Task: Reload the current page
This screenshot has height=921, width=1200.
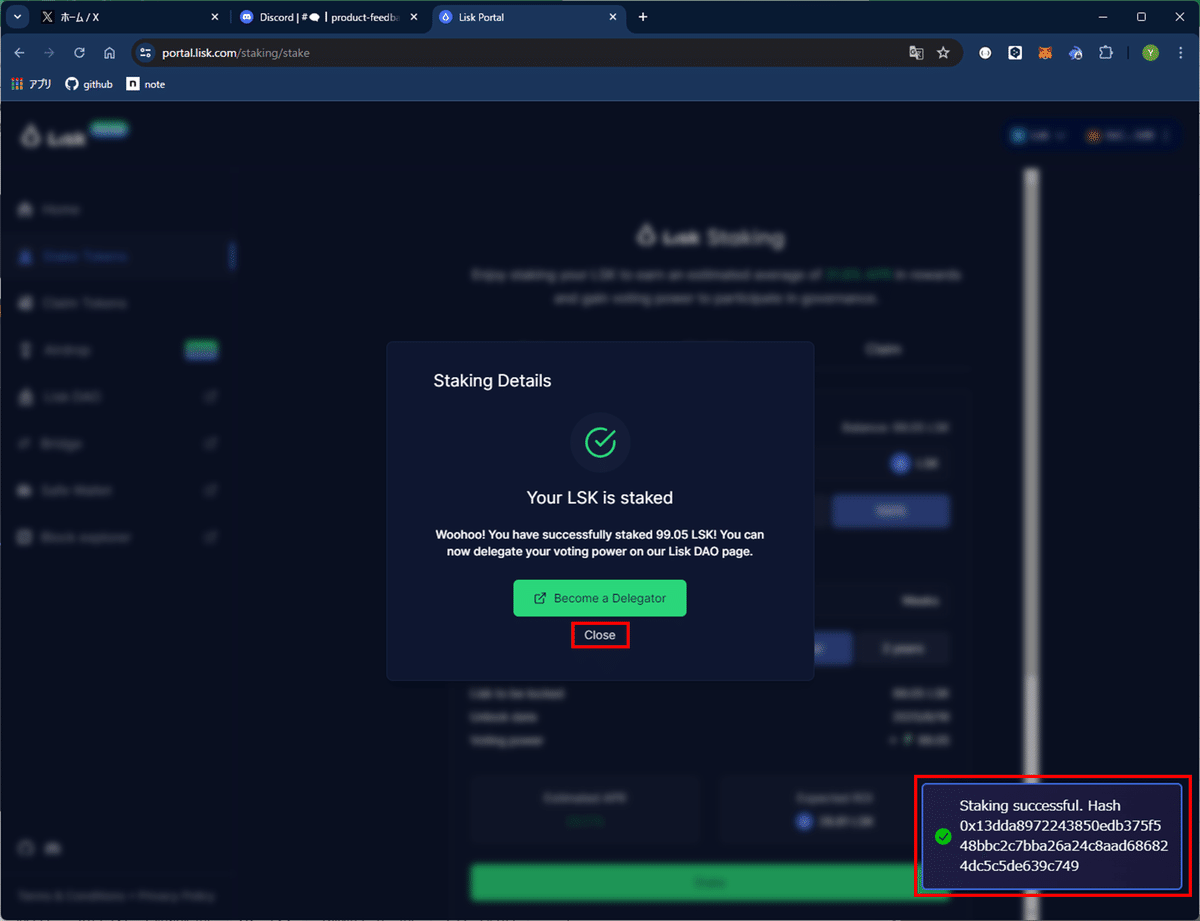Action: pos(79,53)
